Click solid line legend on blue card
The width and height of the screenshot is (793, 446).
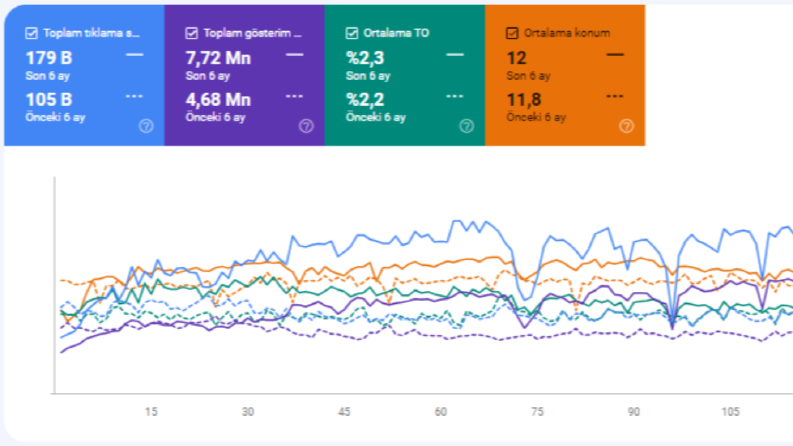(135, 54)
